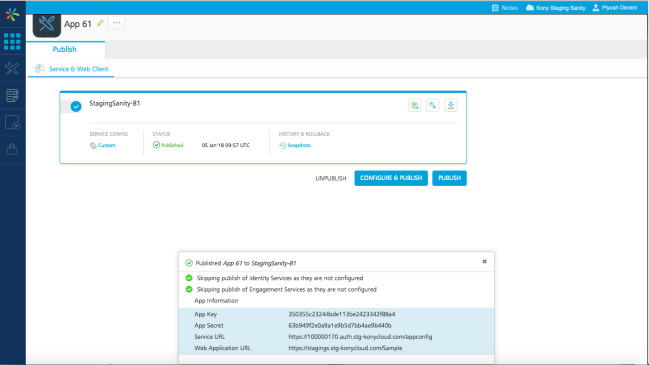
Task: Click the Web Application URL value
Action: pos(345,348)
